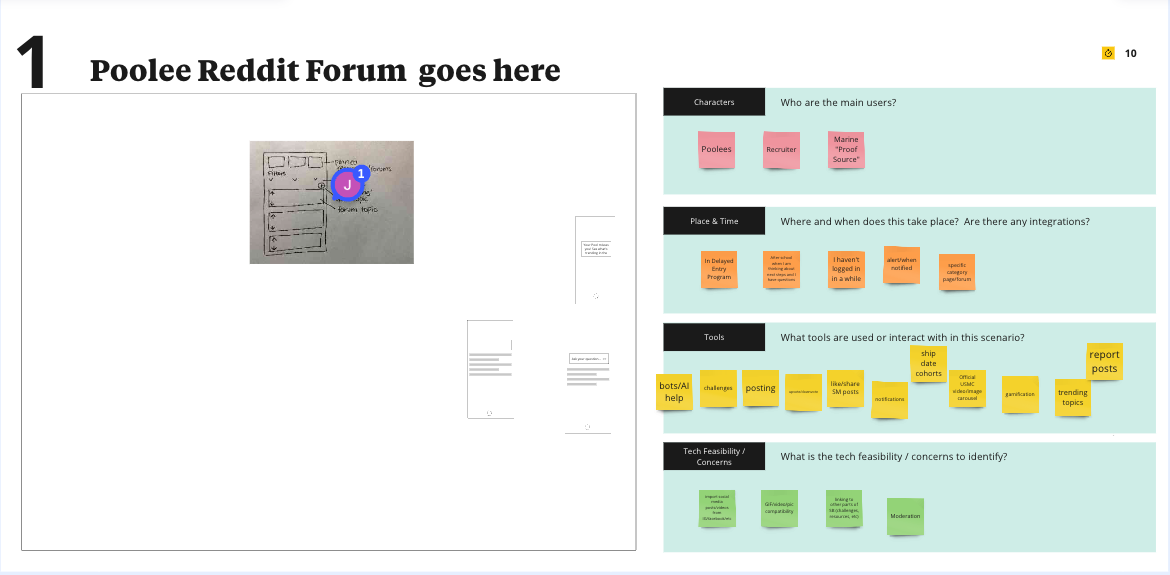Select the "GIF/video/pic compatibility" green note
The image size is (1170, 575).
coord(779,509)
